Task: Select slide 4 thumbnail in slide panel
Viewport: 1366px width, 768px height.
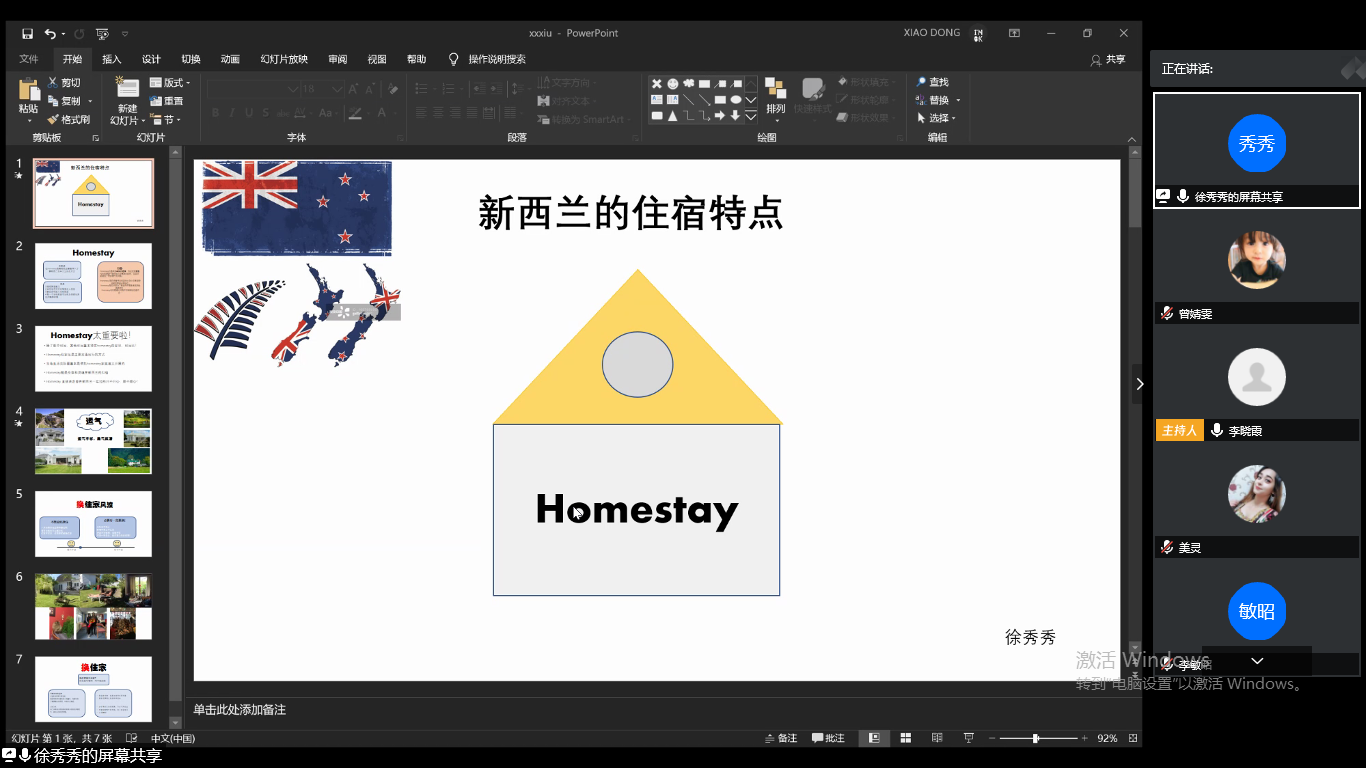Action: tap(93, 440)
